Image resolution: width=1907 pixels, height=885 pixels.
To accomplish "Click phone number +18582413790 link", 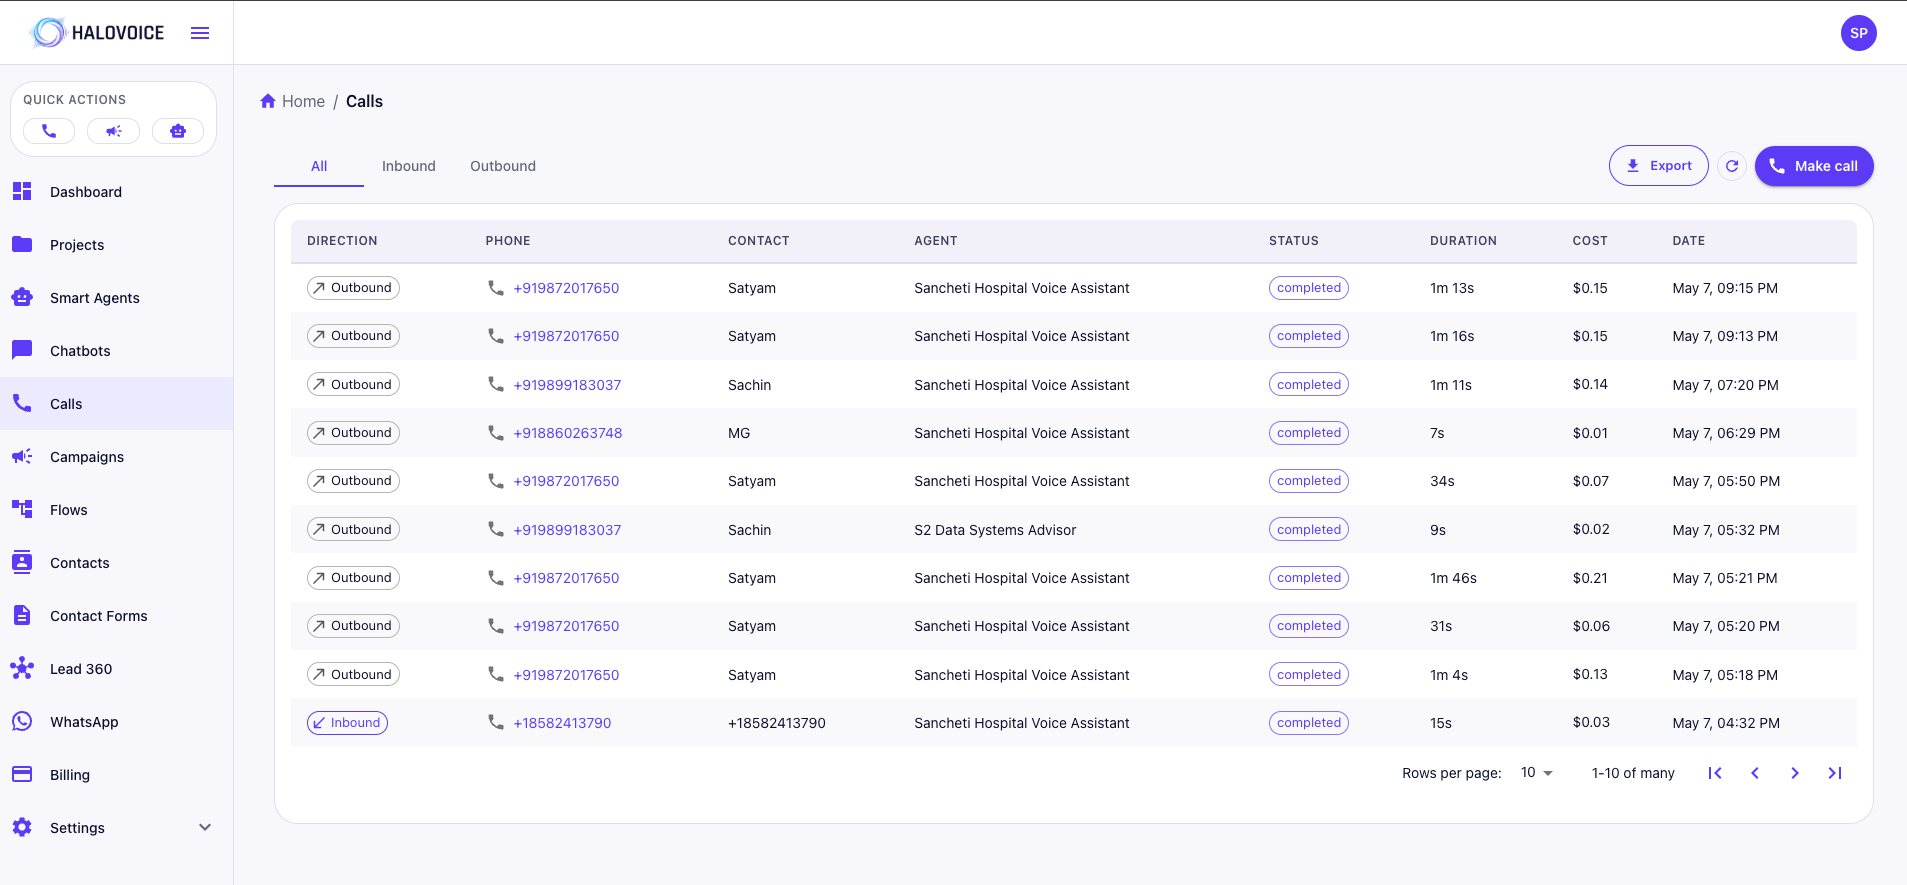I will 562,723.
